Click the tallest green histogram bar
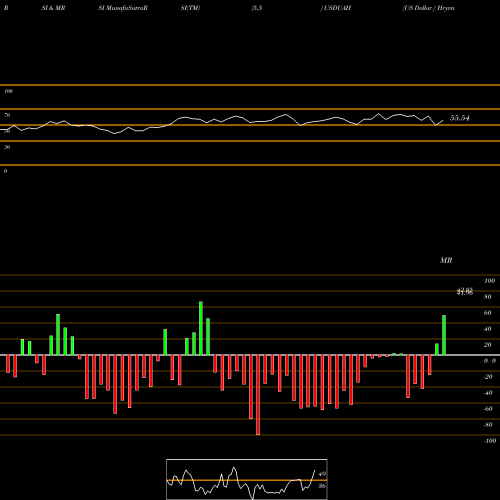 (x=201, y=328)
